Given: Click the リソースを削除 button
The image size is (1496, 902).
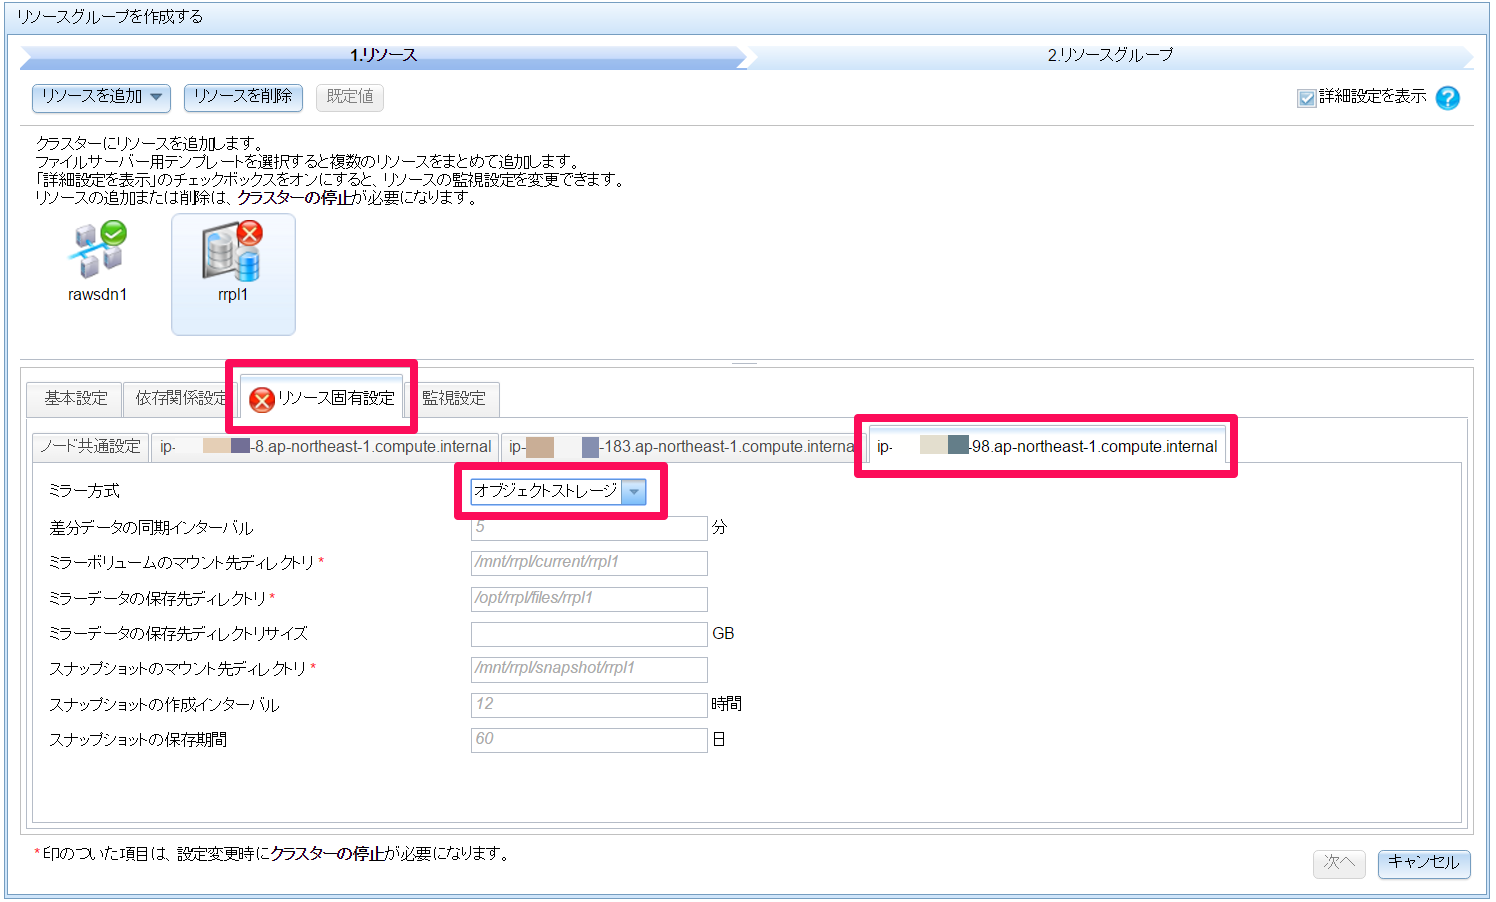Looking at the screenshot, I should click(x=243, y=97).
